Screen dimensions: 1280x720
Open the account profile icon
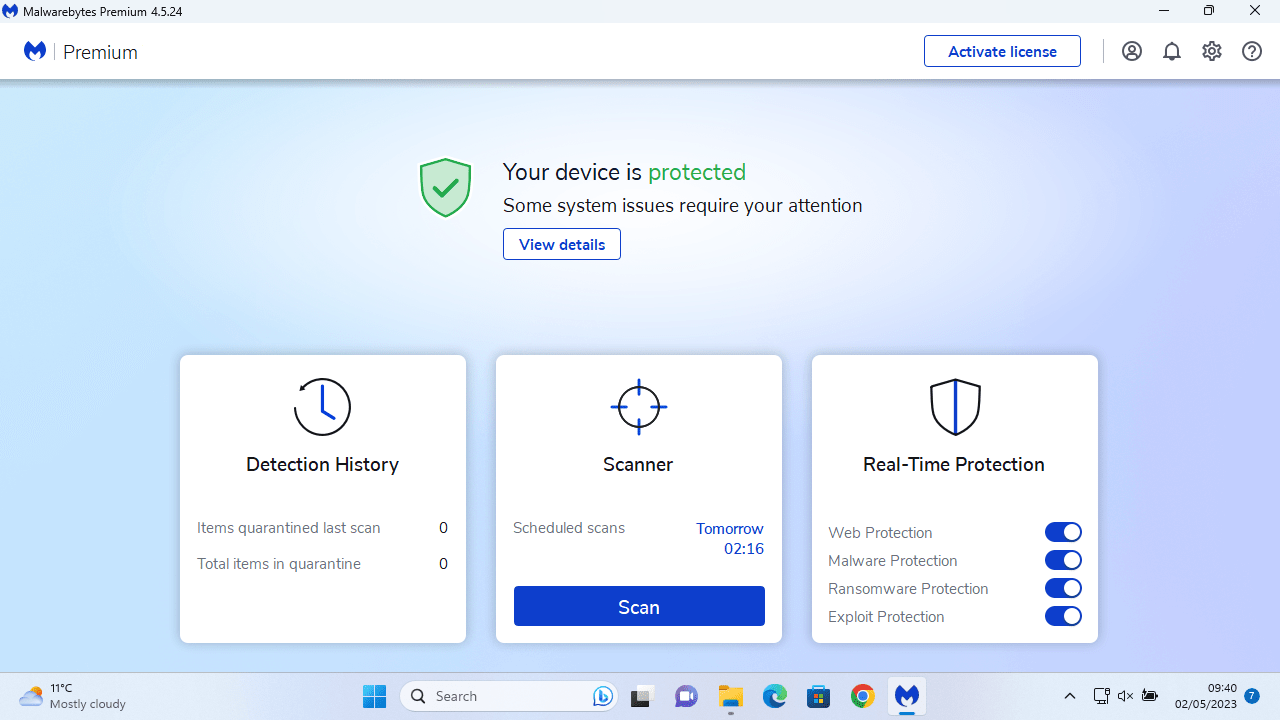click(1132, 51)
